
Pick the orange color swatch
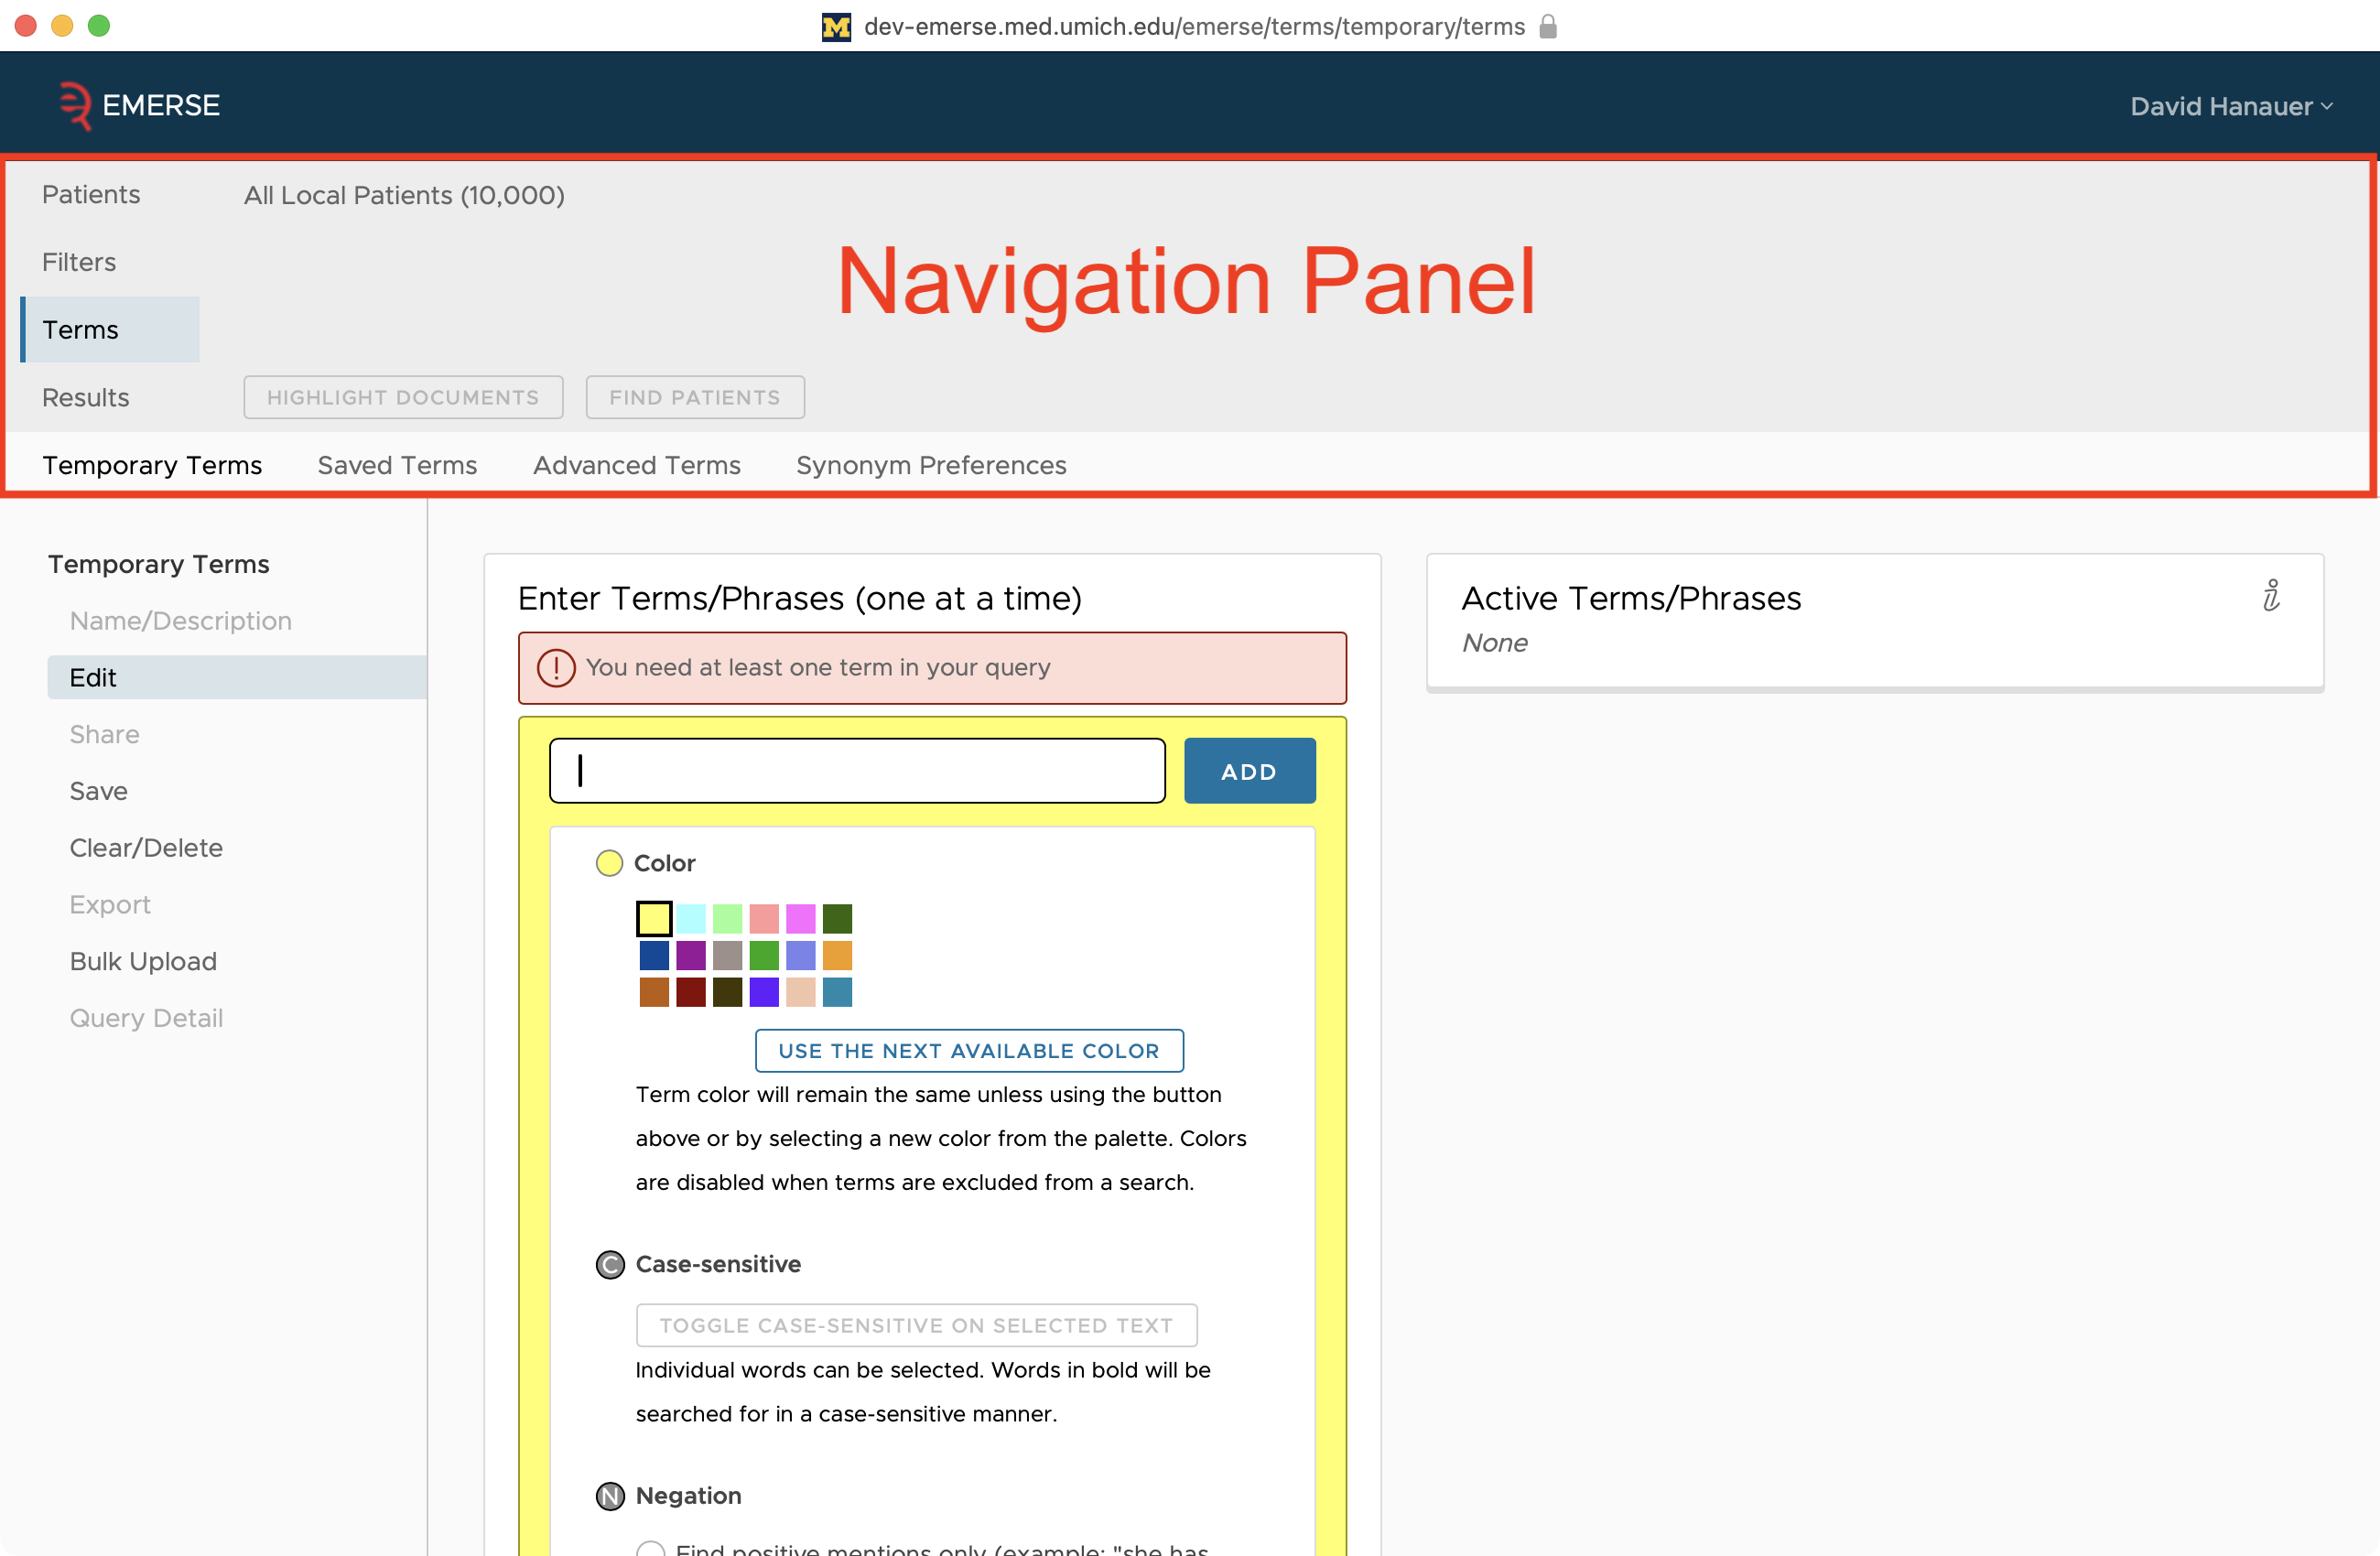pos(837,955)
